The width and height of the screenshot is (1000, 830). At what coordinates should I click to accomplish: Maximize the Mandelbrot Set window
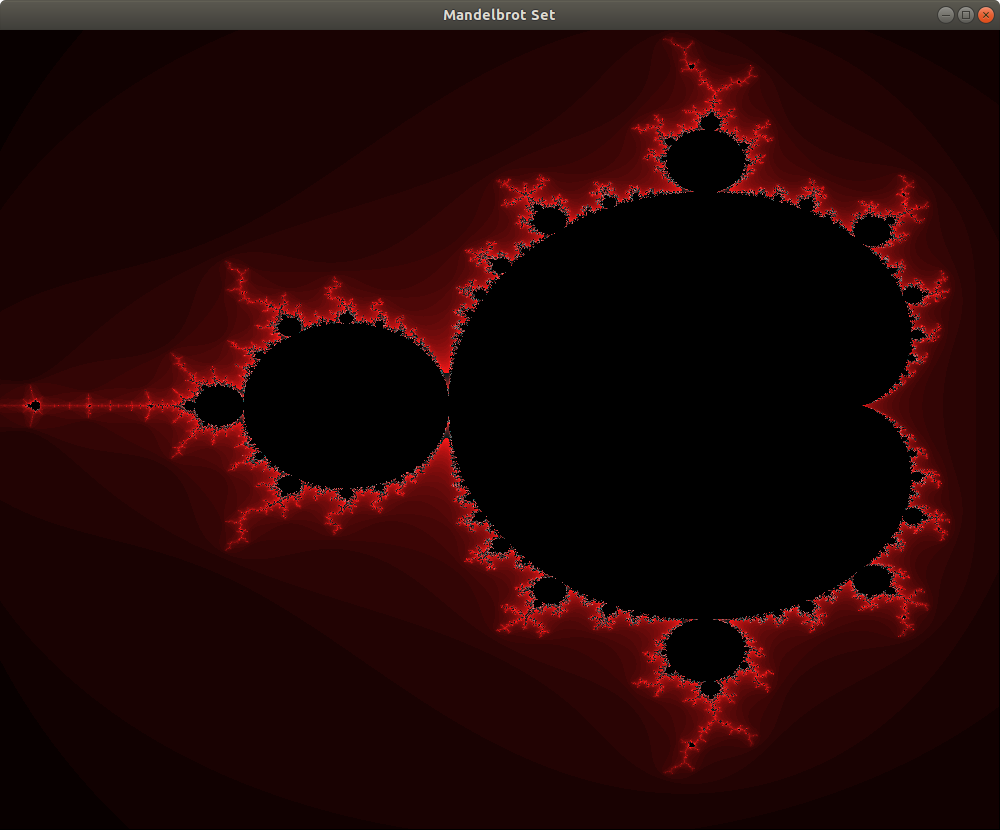coord(965,14)
